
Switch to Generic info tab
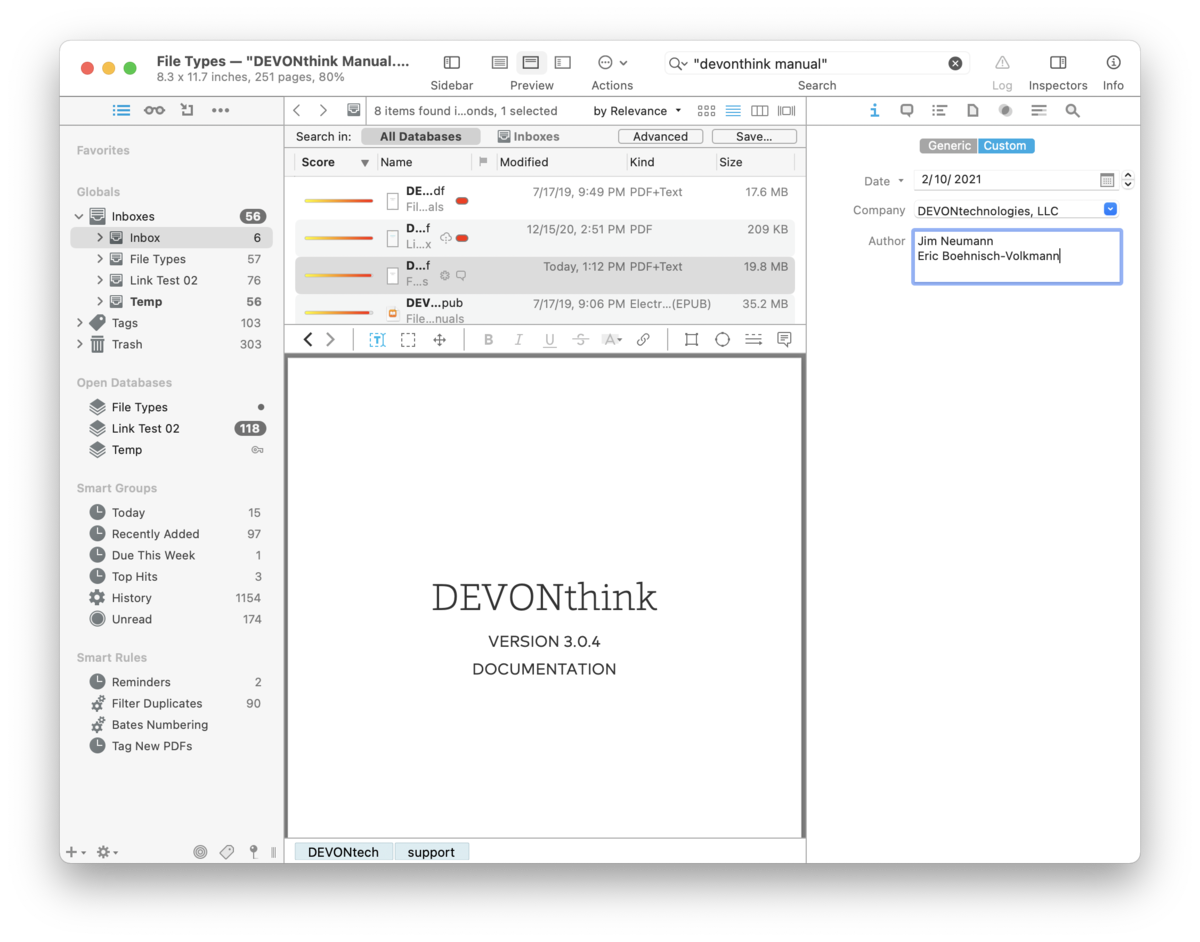[949, 146]
